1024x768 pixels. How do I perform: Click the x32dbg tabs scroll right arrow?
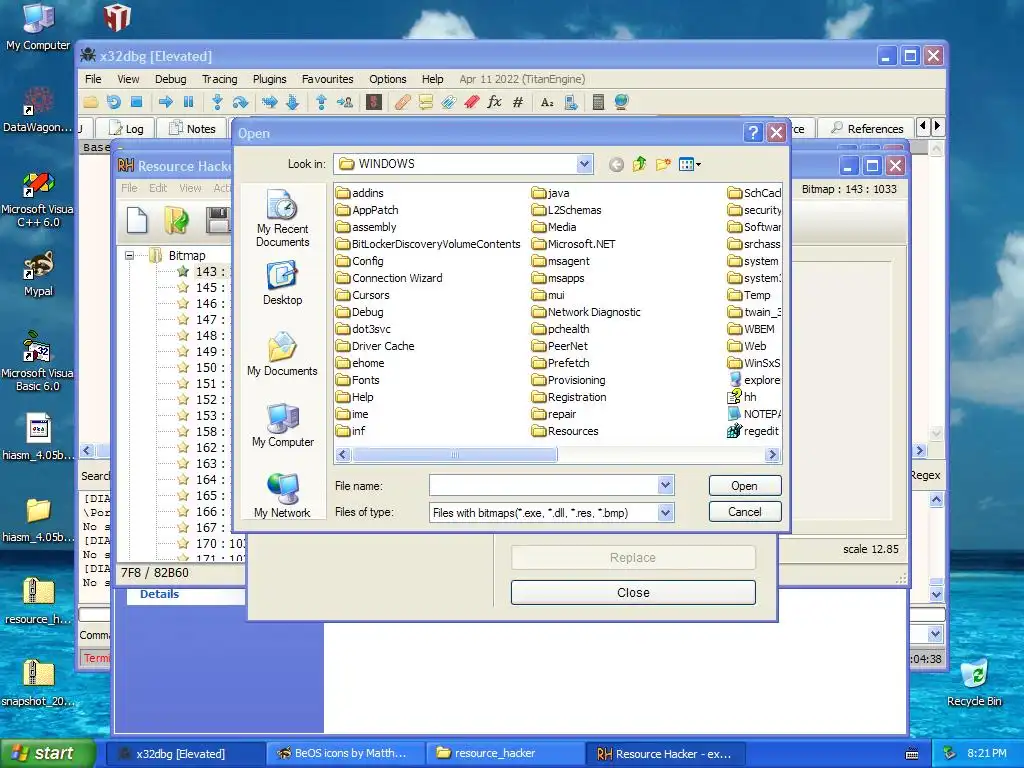[x=938, y=126]
